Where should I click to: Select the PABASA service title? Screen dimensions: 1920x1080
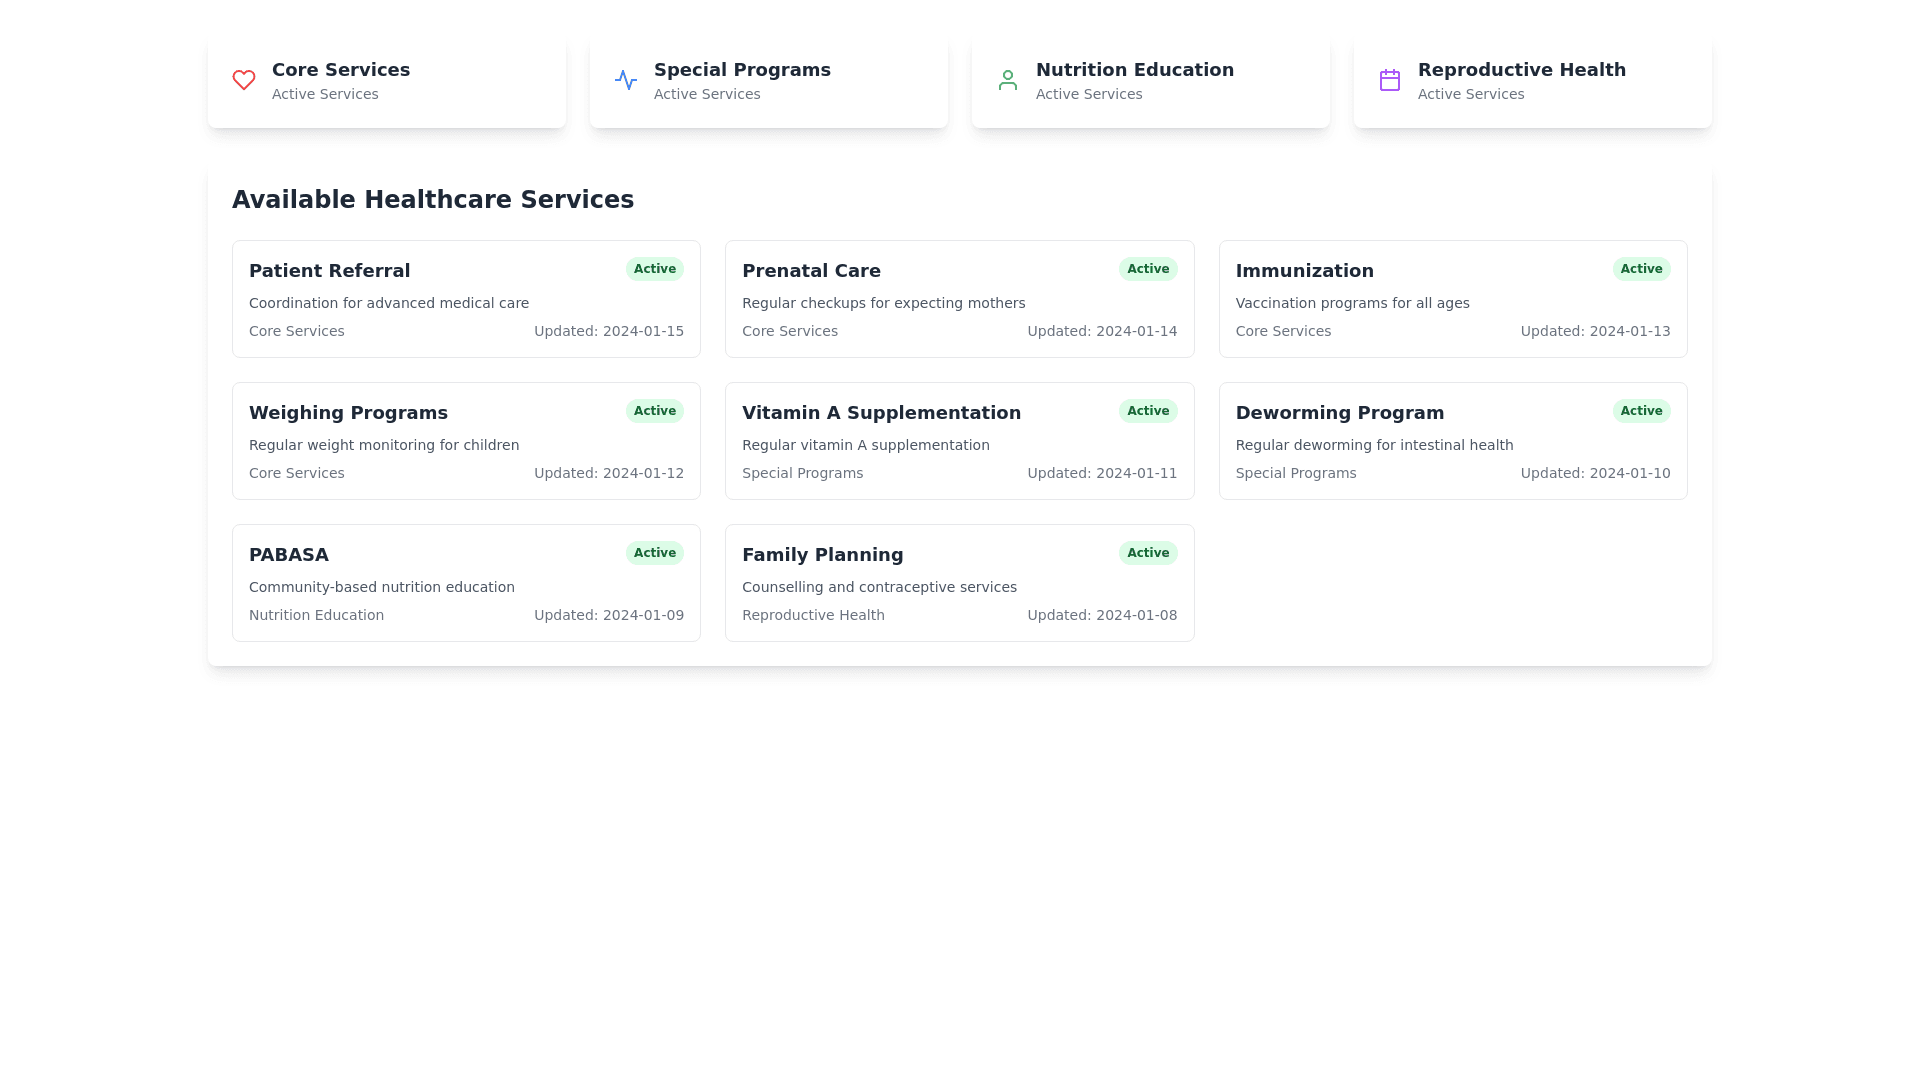288,555
